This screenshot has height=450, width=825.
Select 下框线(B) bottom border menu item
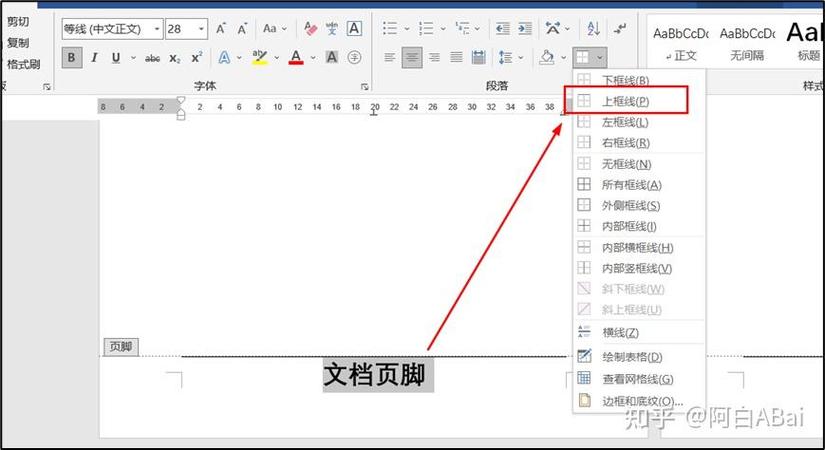click(638, 79)
